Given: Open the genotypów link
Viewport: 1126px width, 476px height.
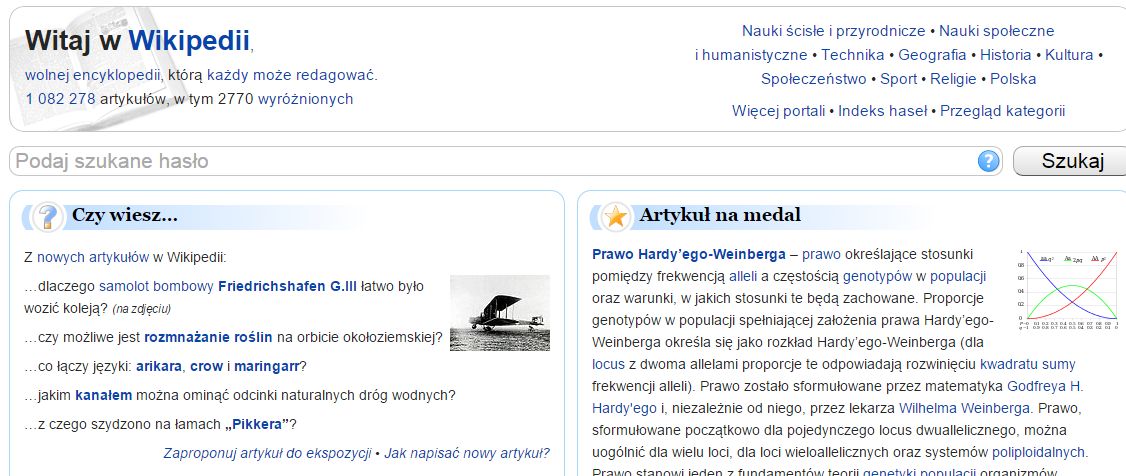Looking at the screenshot, I should 878,276.
